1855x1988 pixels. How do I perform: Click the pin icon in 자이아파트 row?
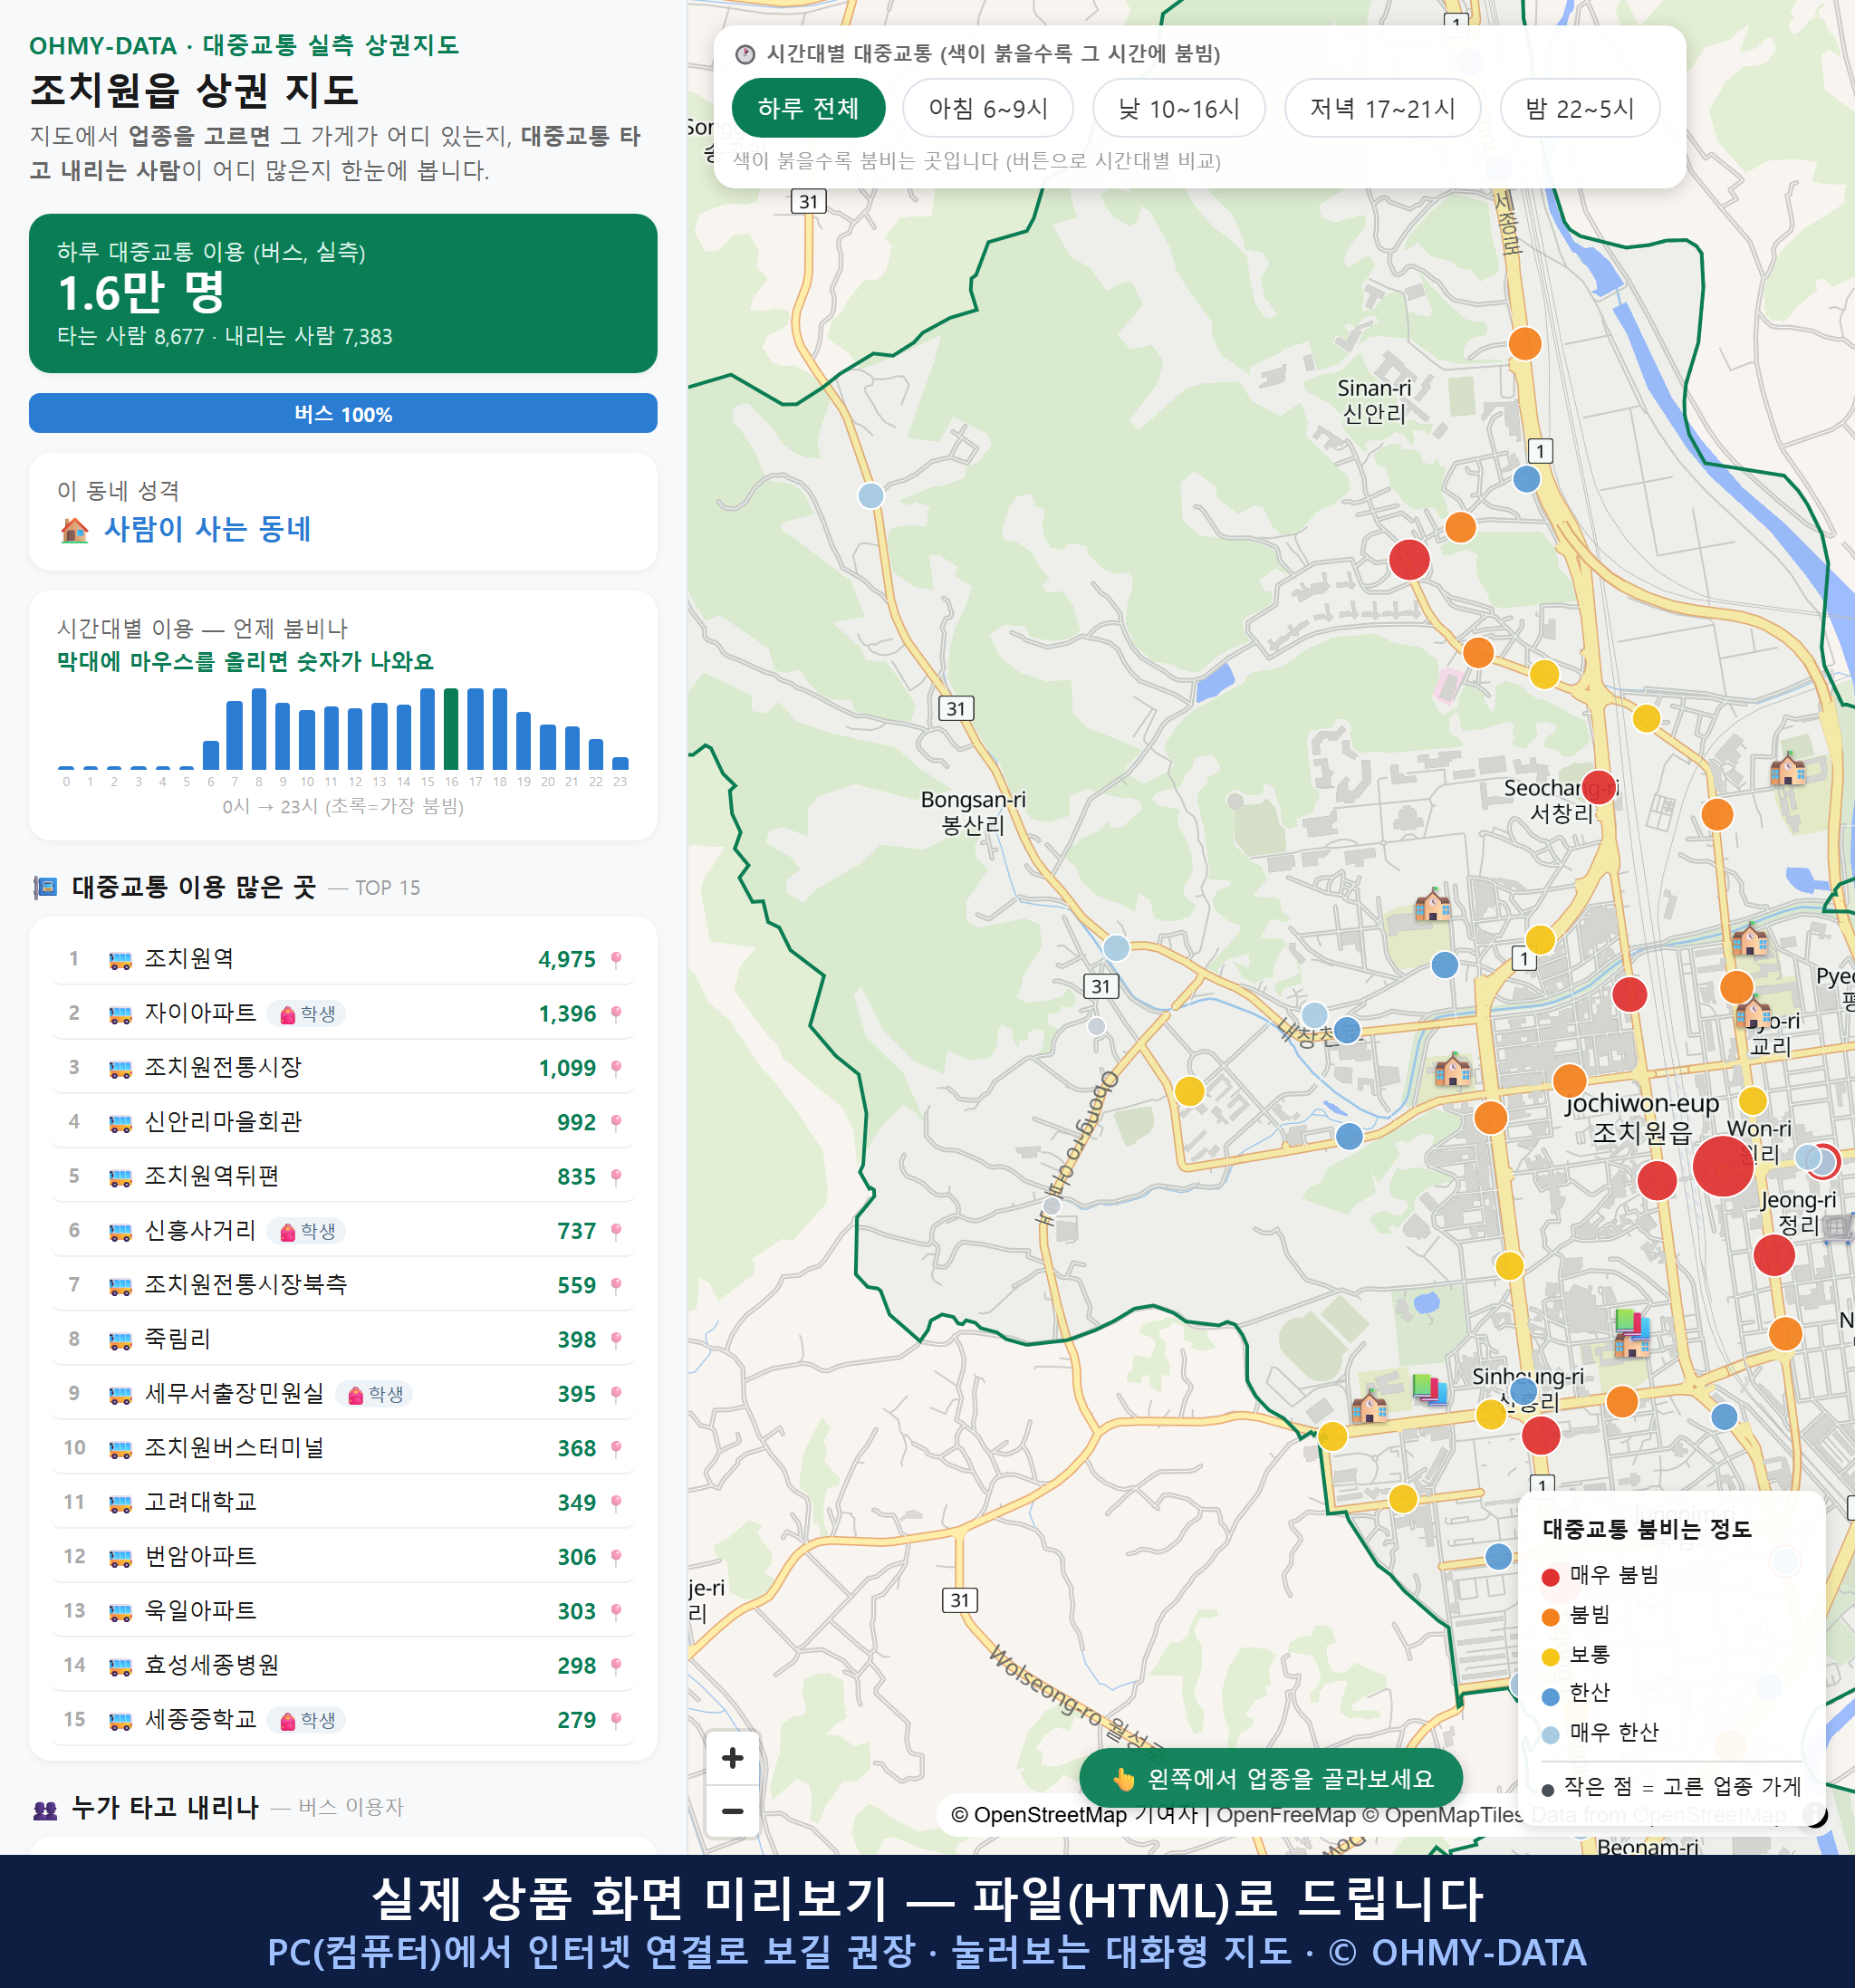616,1013
